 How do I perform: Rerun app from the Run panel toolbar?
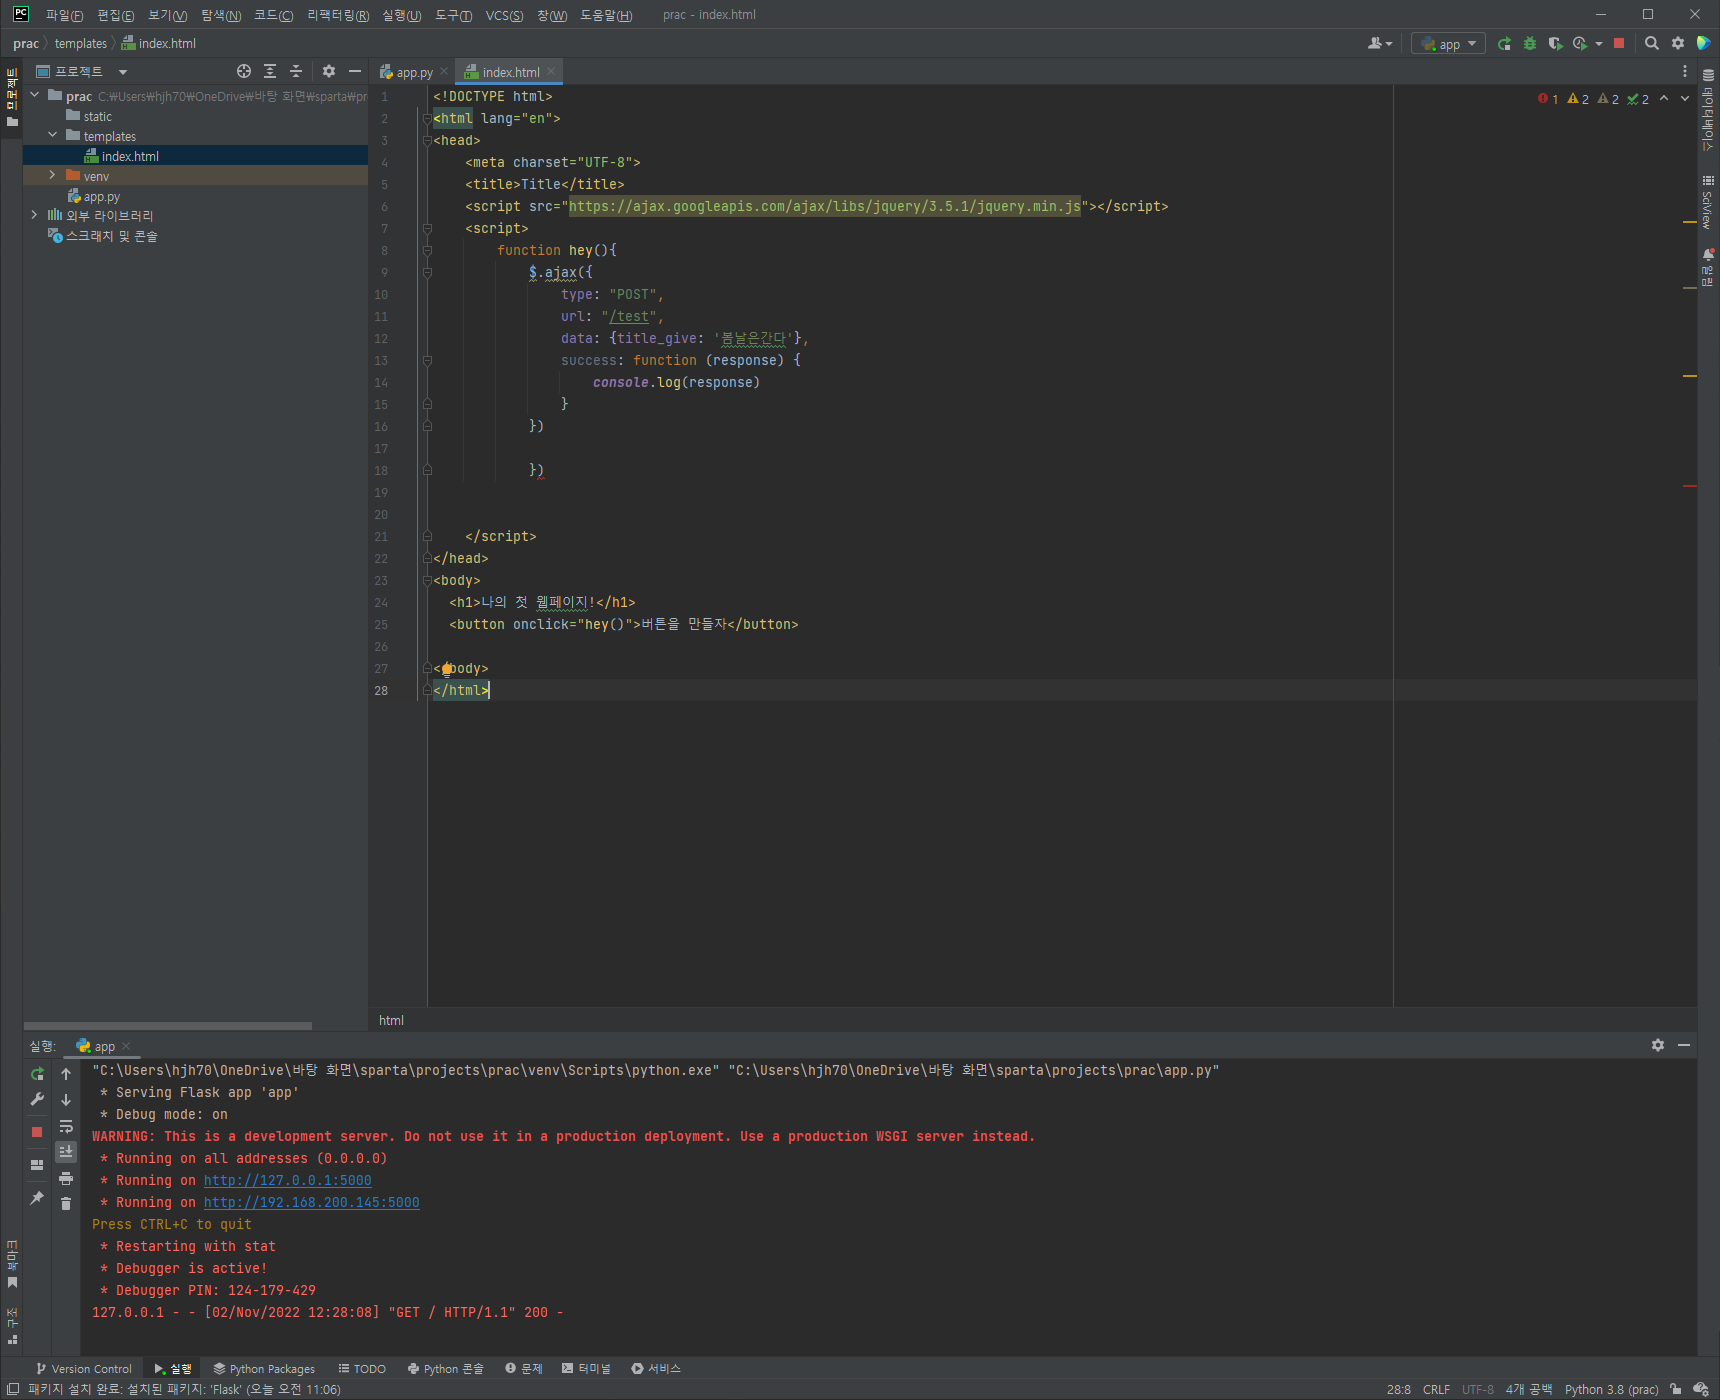click(37, 1074)
